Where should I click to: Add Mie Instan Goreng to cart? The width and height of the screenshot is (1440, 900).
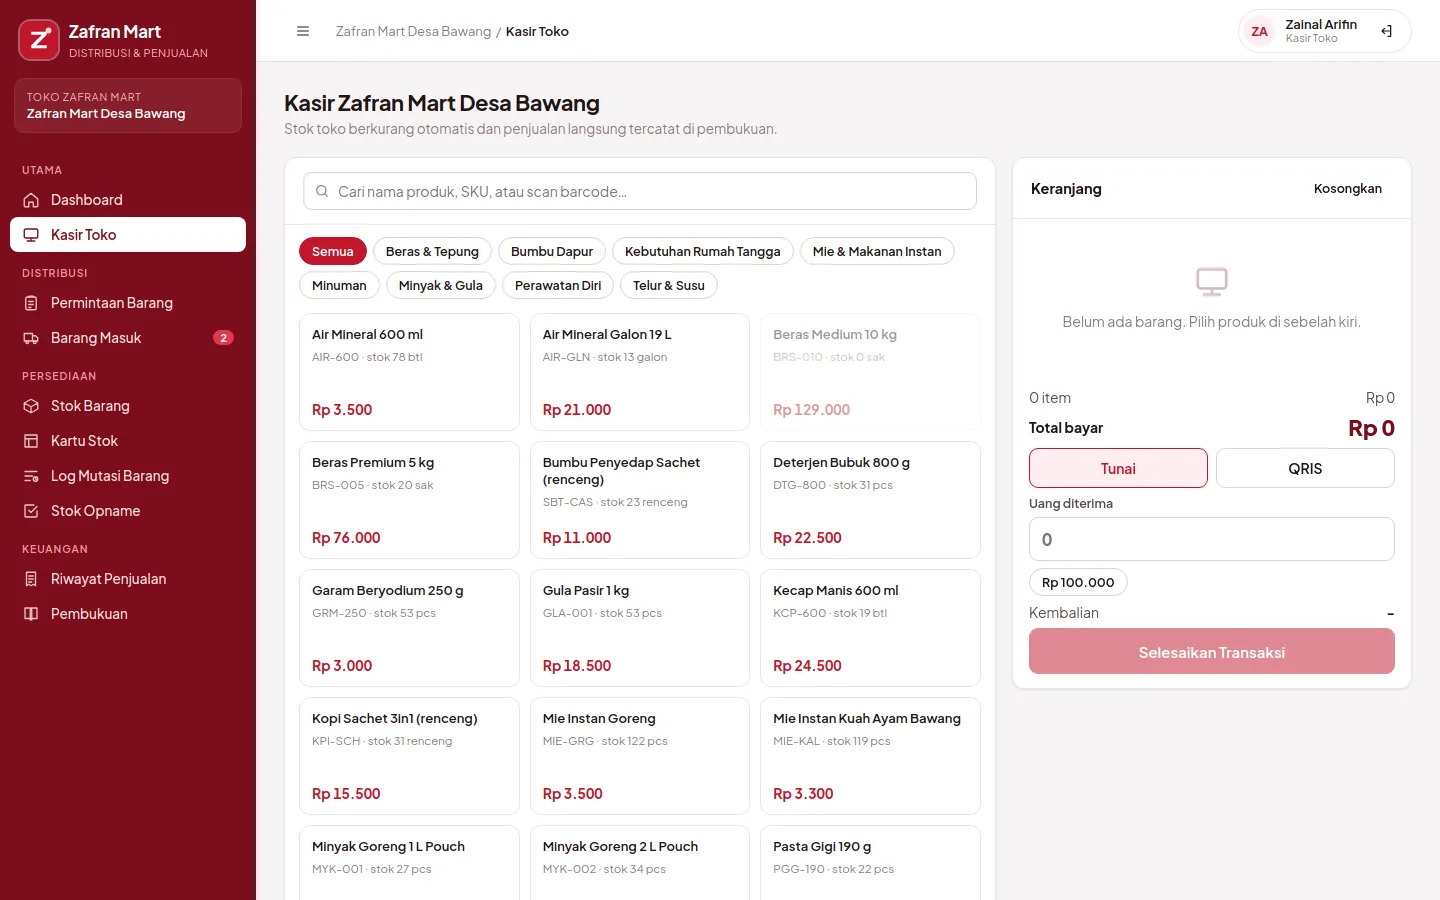click(640, 756)
